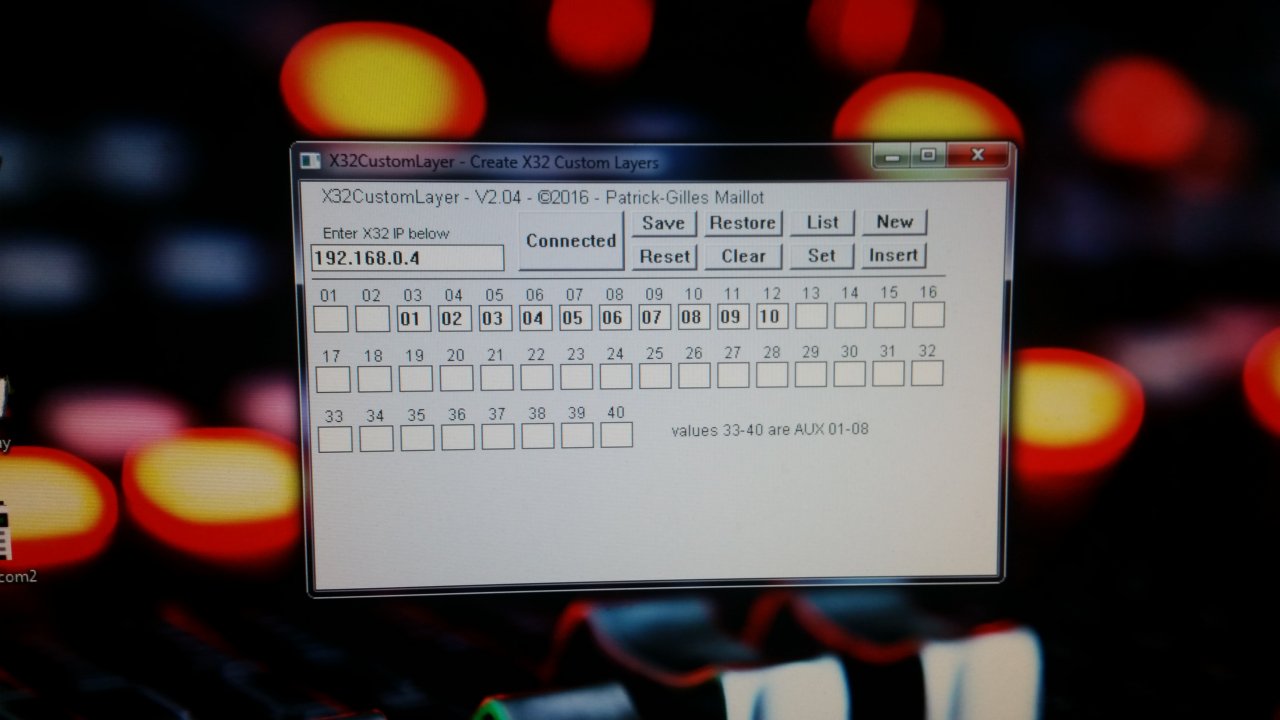
Task: Select the empty slot 28 box
Action: [x=772, y=374]
